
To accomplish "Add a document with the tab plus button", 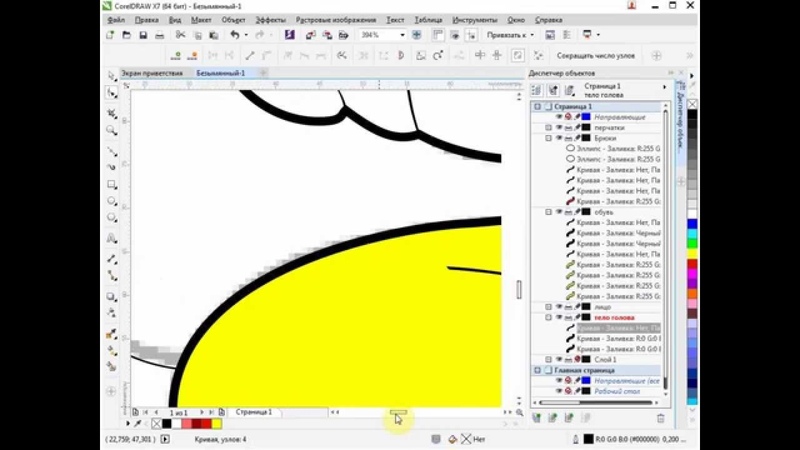I will pos(263,73).
